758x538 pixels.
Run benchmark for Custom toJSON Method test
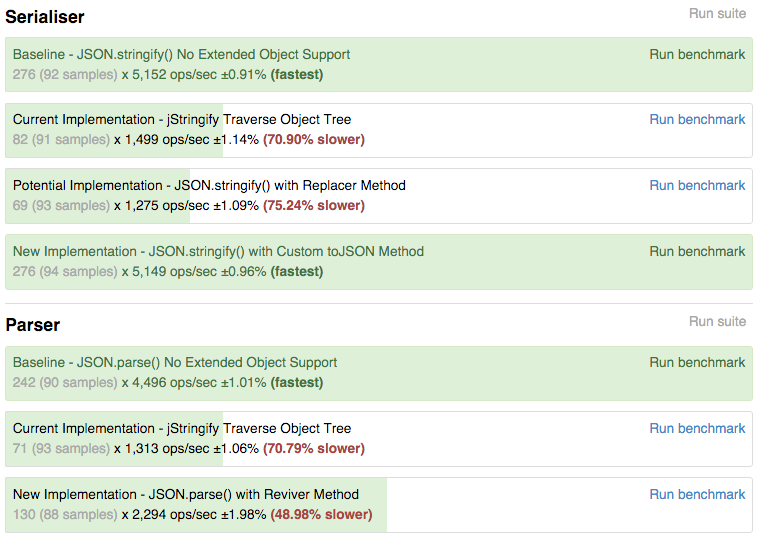697,251
